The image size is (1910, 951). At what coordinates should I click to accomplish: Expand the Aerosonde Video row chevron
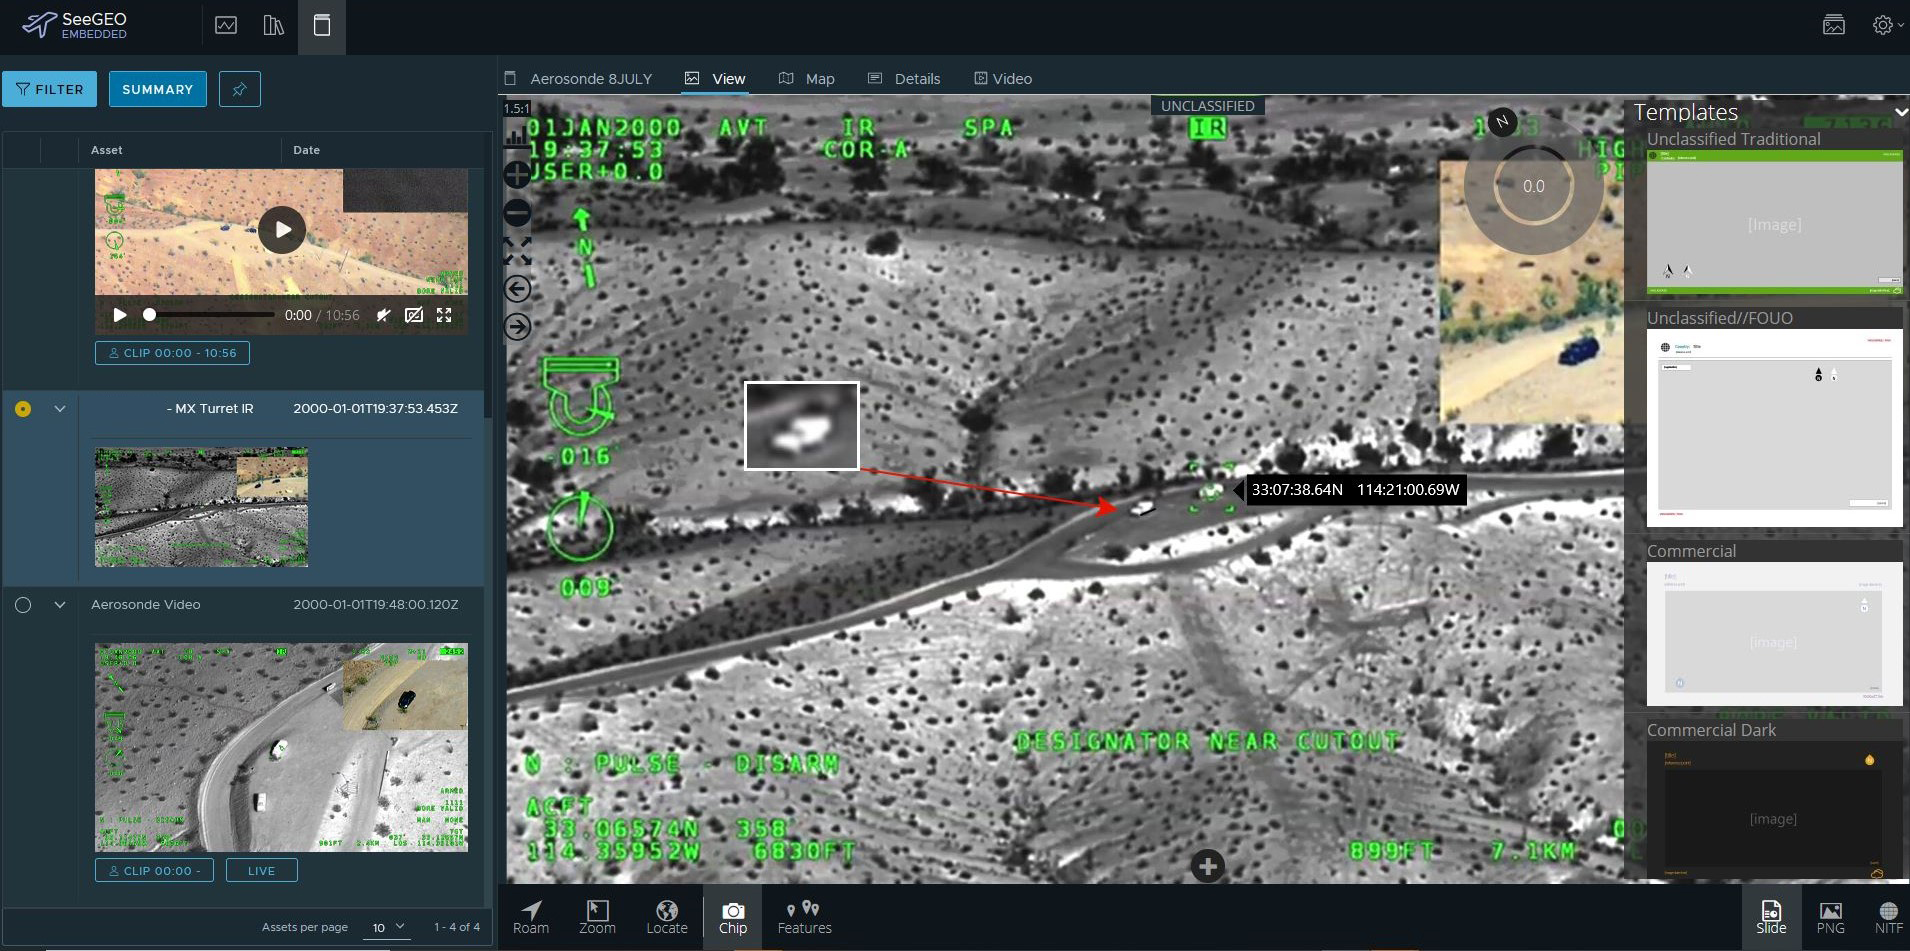click(x=59, y=604)
